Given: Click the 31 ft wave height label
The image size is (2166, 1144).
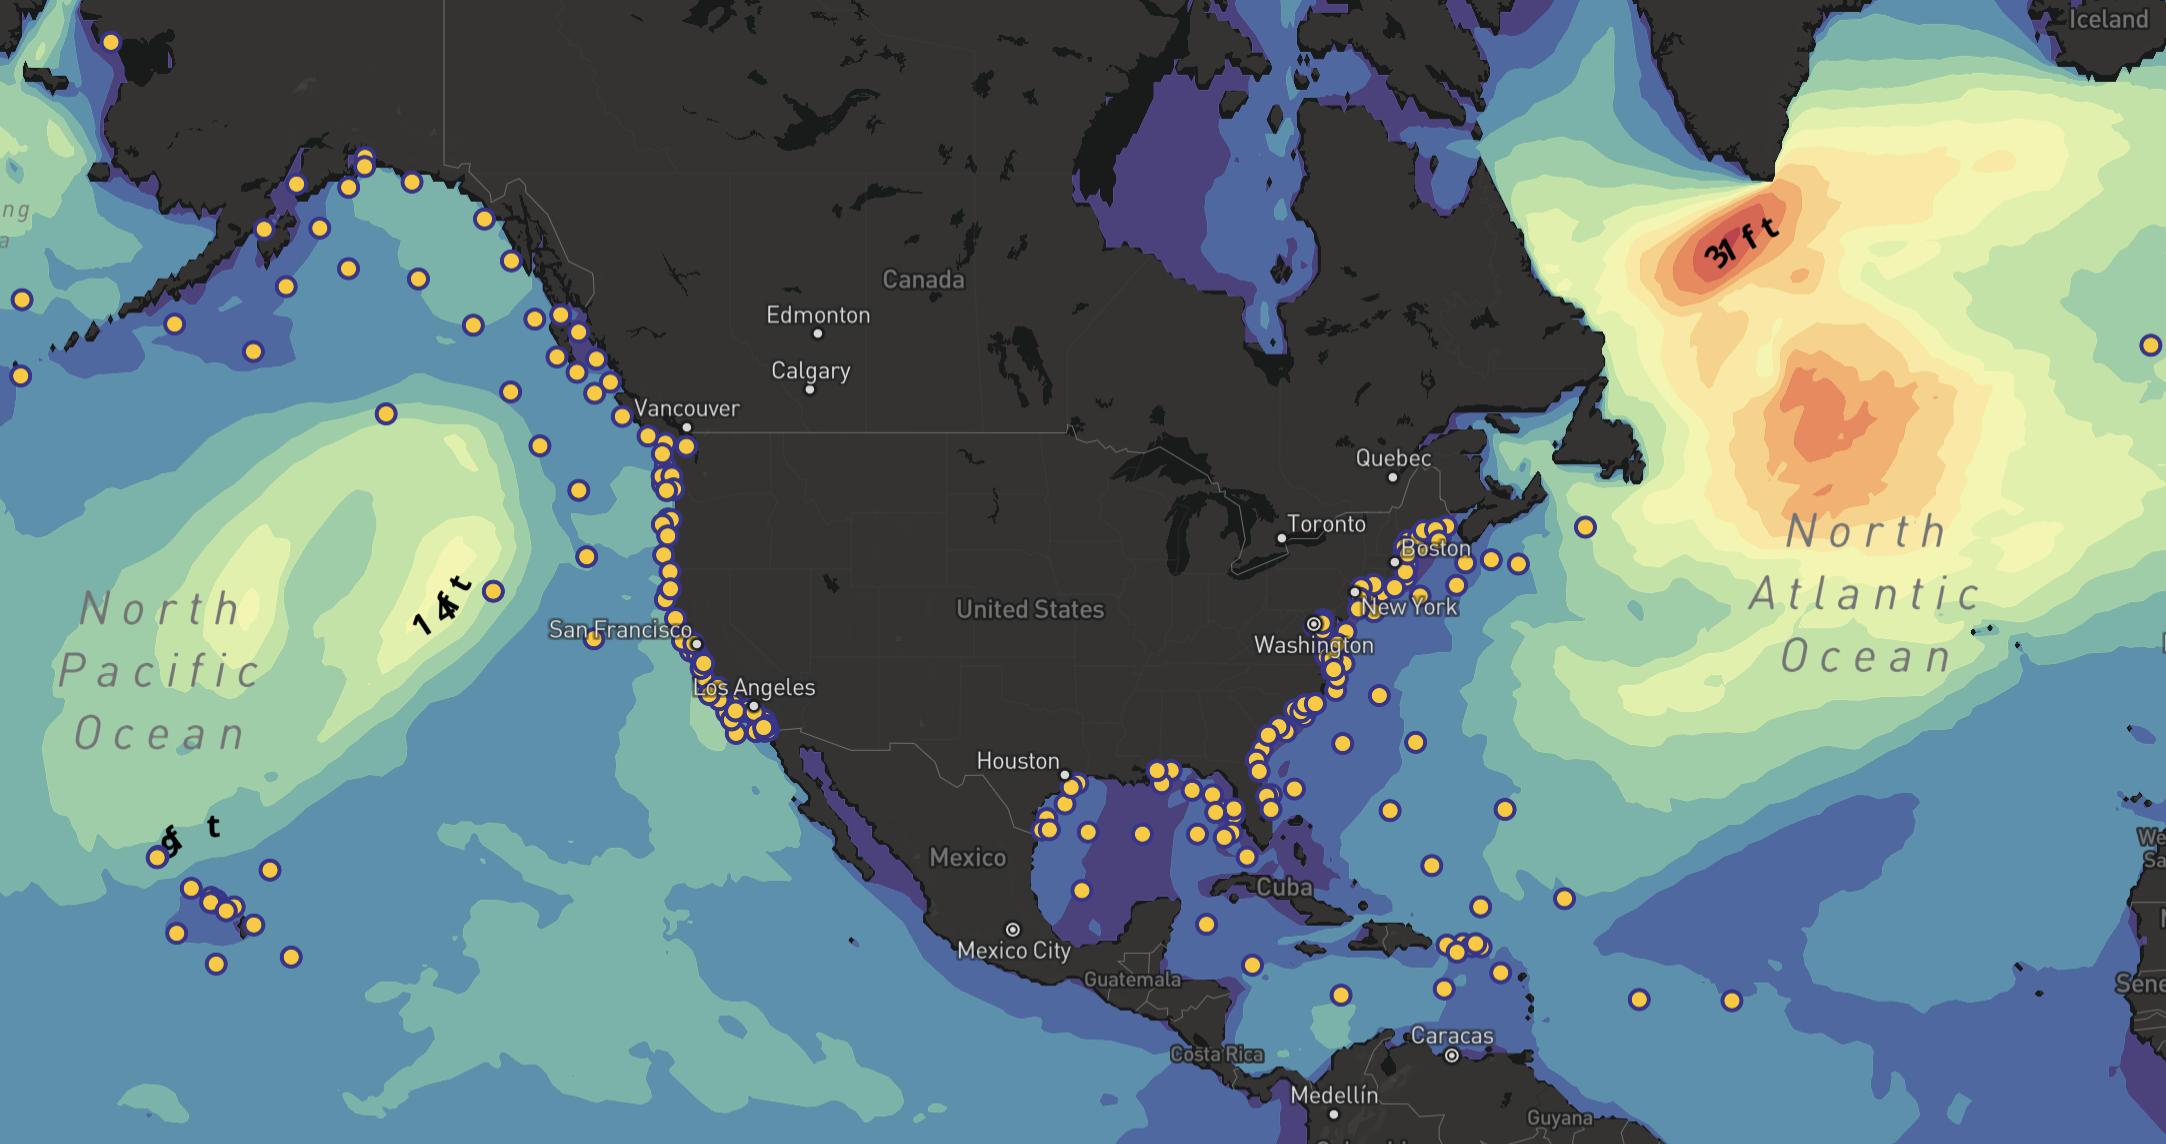Looking at the screenshot, I should tap(1741, 242).
